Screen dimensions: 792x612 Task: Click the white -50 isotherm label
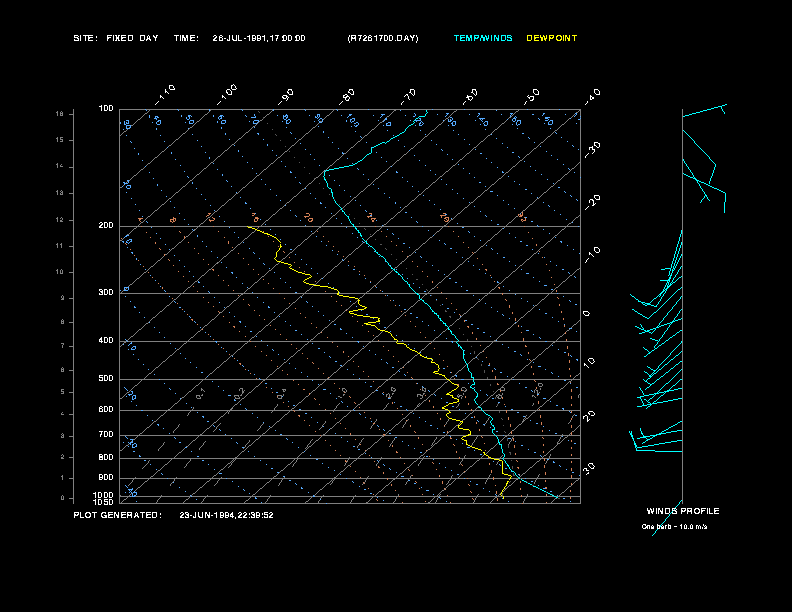coord(532,96)
